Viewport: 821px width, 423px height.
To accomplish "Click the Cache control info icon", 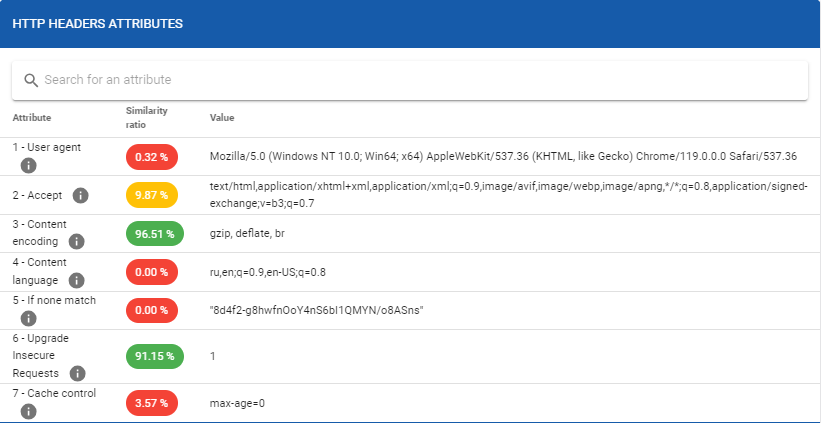I will point(29,411).
